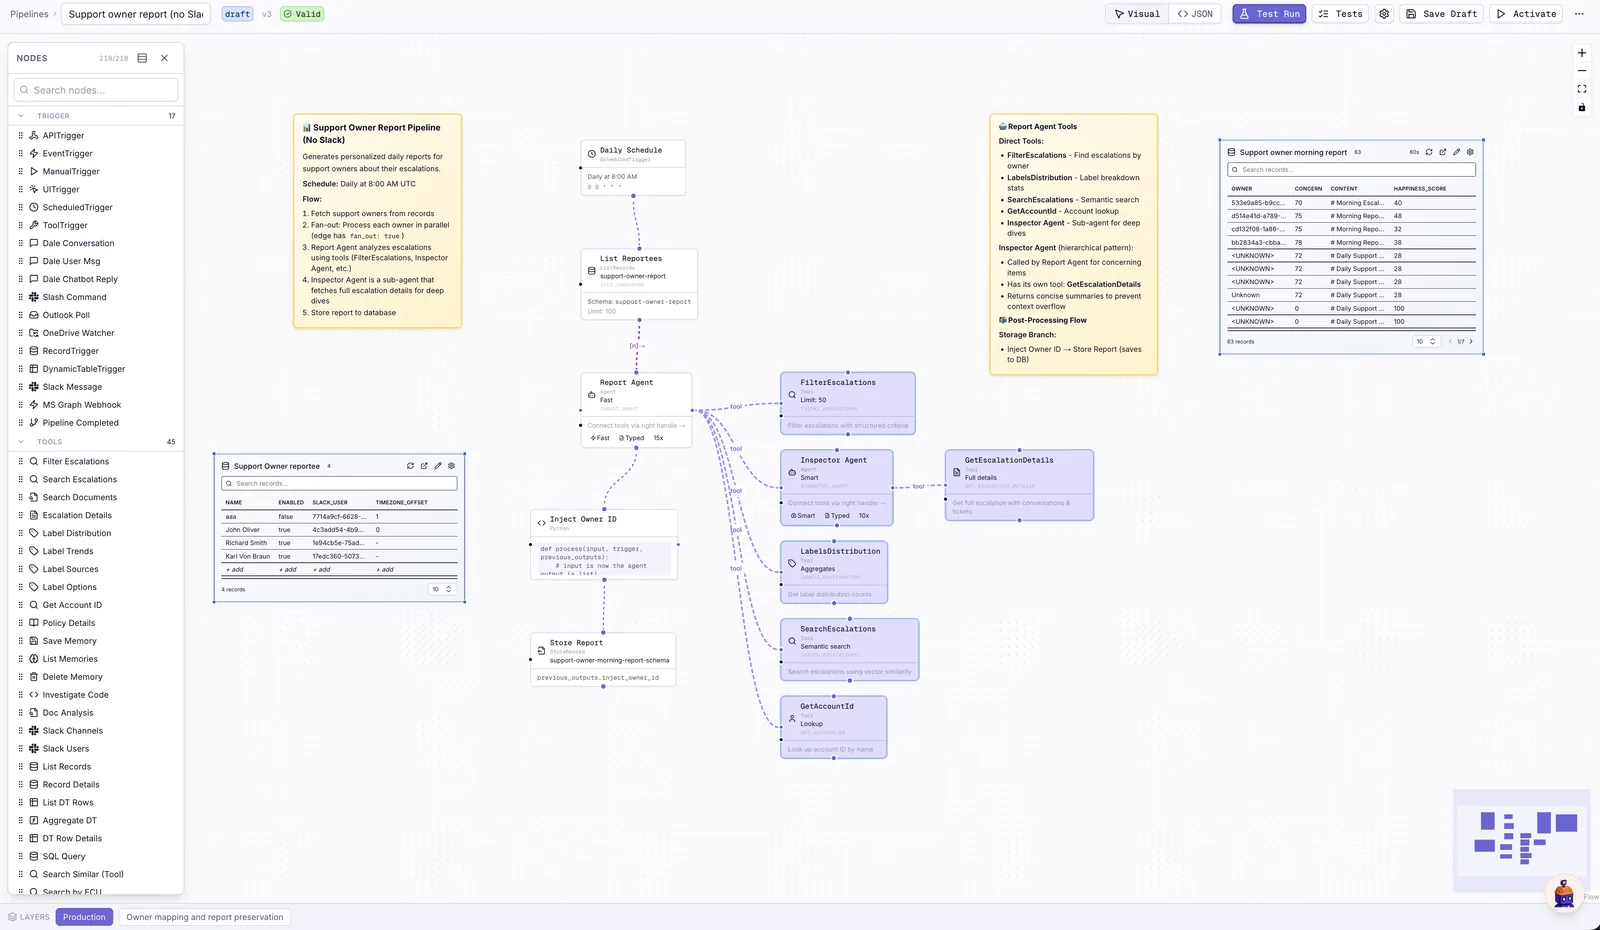Image resolution: width=1600 pixels, height=930 pixels.
Task: Click 'Karl Von Braun' row name
Action: click(x=247, y=556)
